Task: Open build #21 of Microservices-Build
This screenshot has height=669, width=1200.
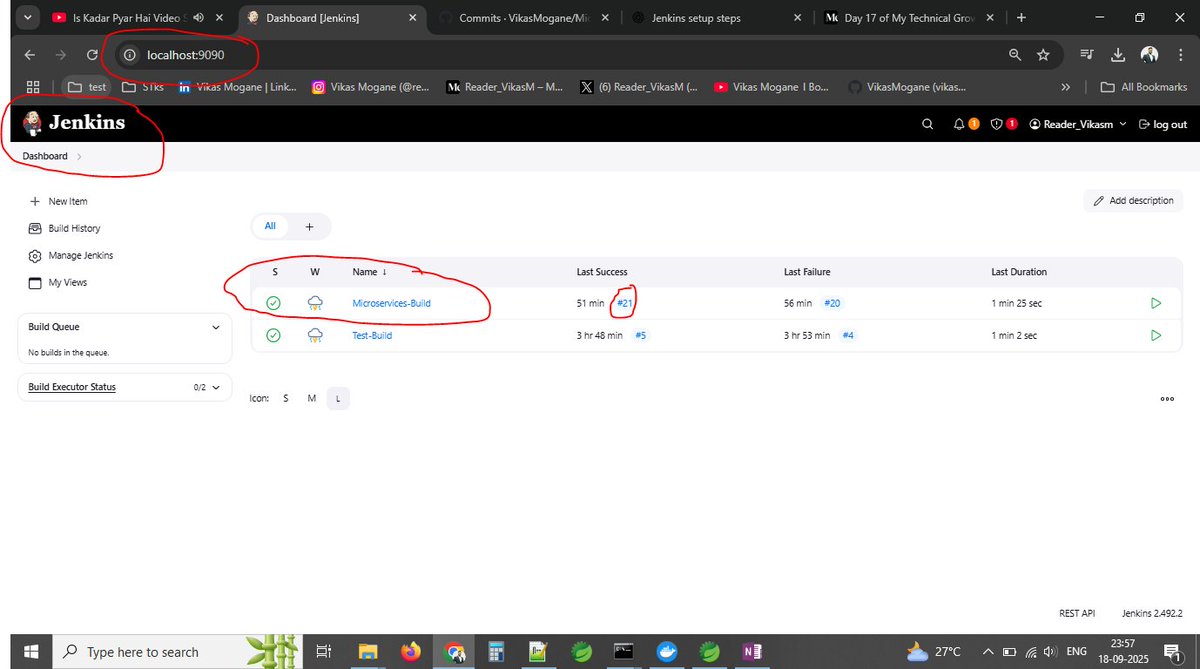Action: 625,303
